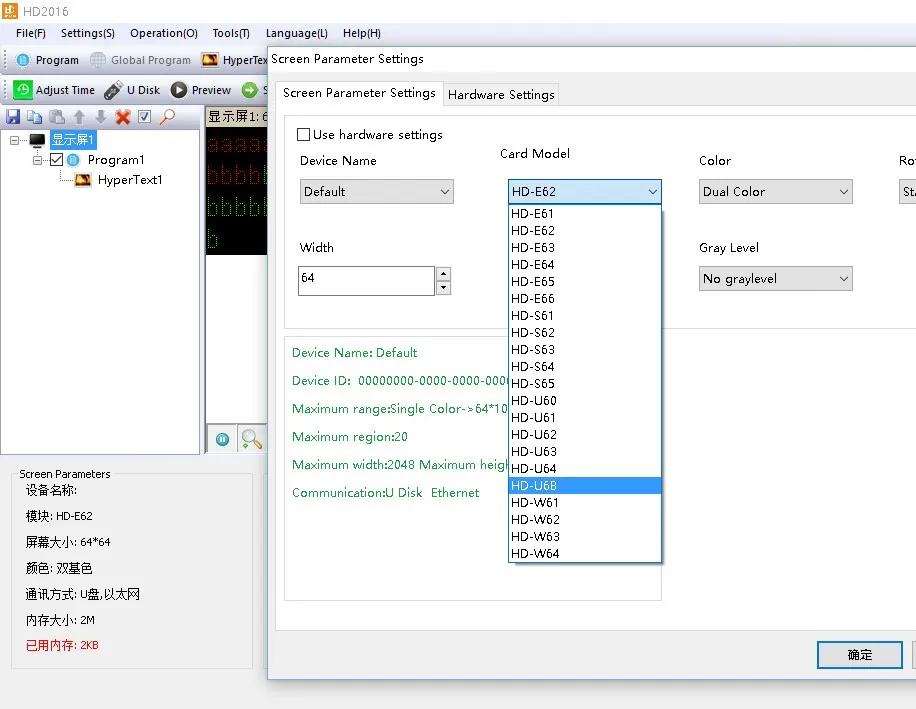This screenshot has width=916, height=709.
Task: Choose HD-E66 from the card list
Action: [x=585, y=298]
